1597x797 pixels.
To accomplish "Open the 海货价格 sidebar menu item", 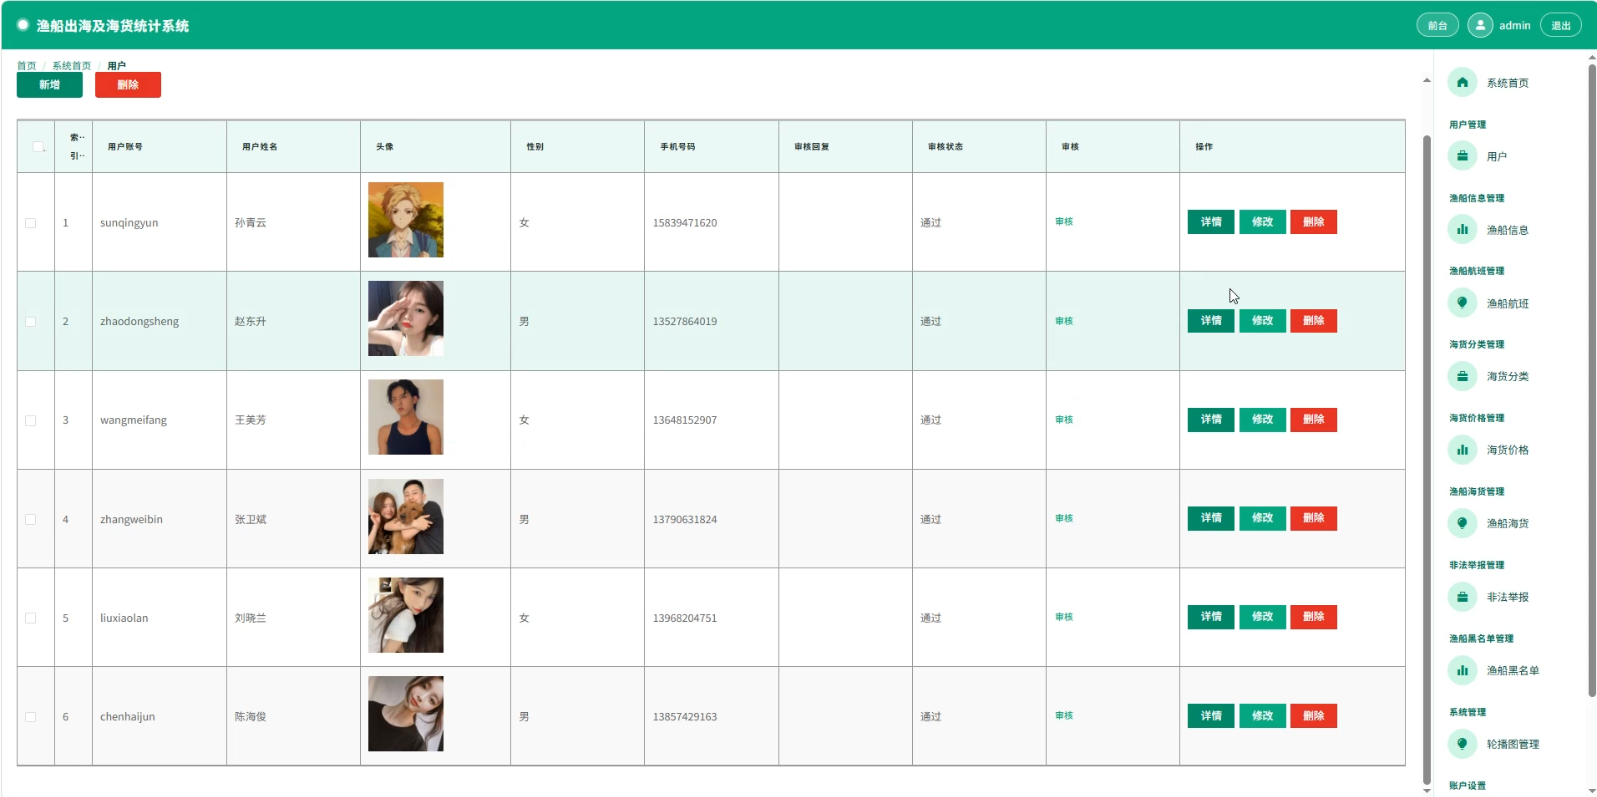I will coord(1507,450).
